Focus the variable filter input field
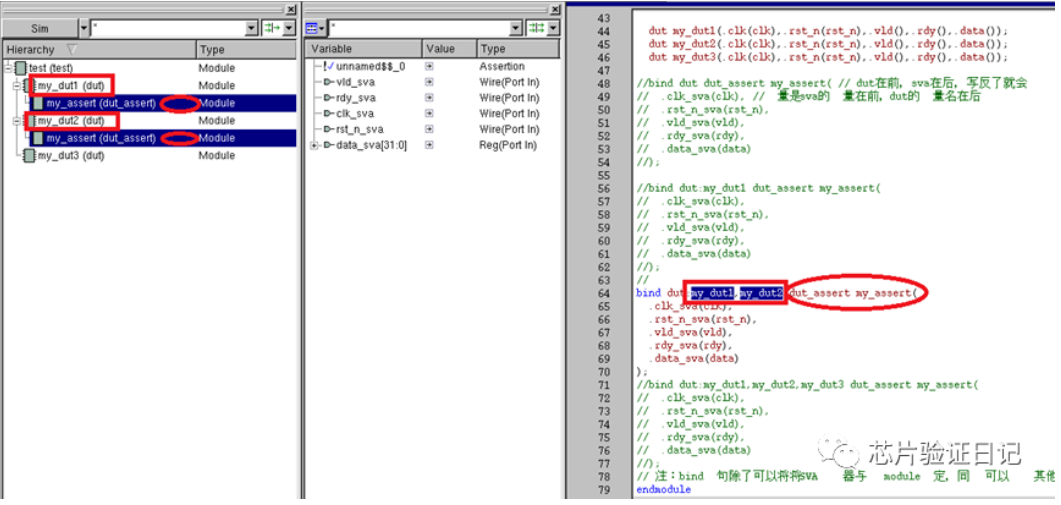Image resolution: width=1061 pixels, height=505 pixels. point(419,28)
